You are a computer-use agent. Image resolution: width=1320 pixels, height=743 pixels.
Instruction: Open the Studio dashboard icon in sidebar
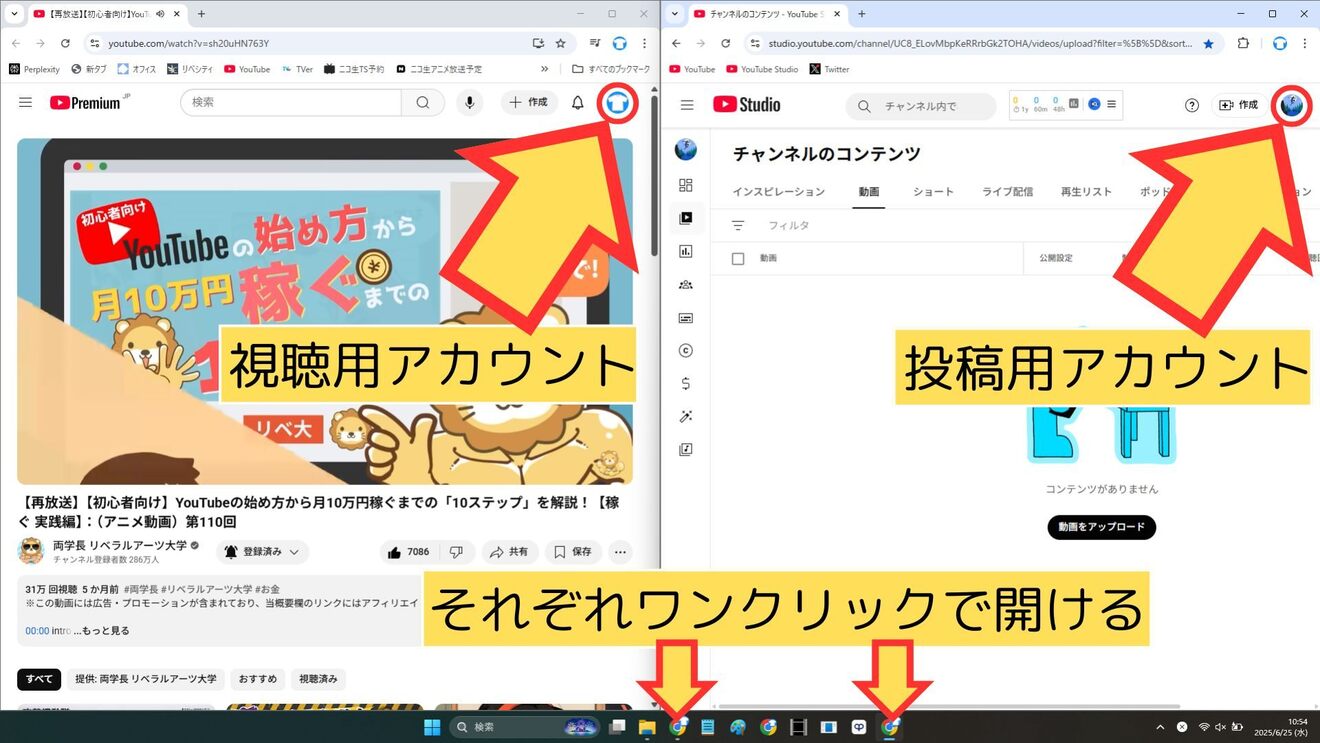coord(686,185)
